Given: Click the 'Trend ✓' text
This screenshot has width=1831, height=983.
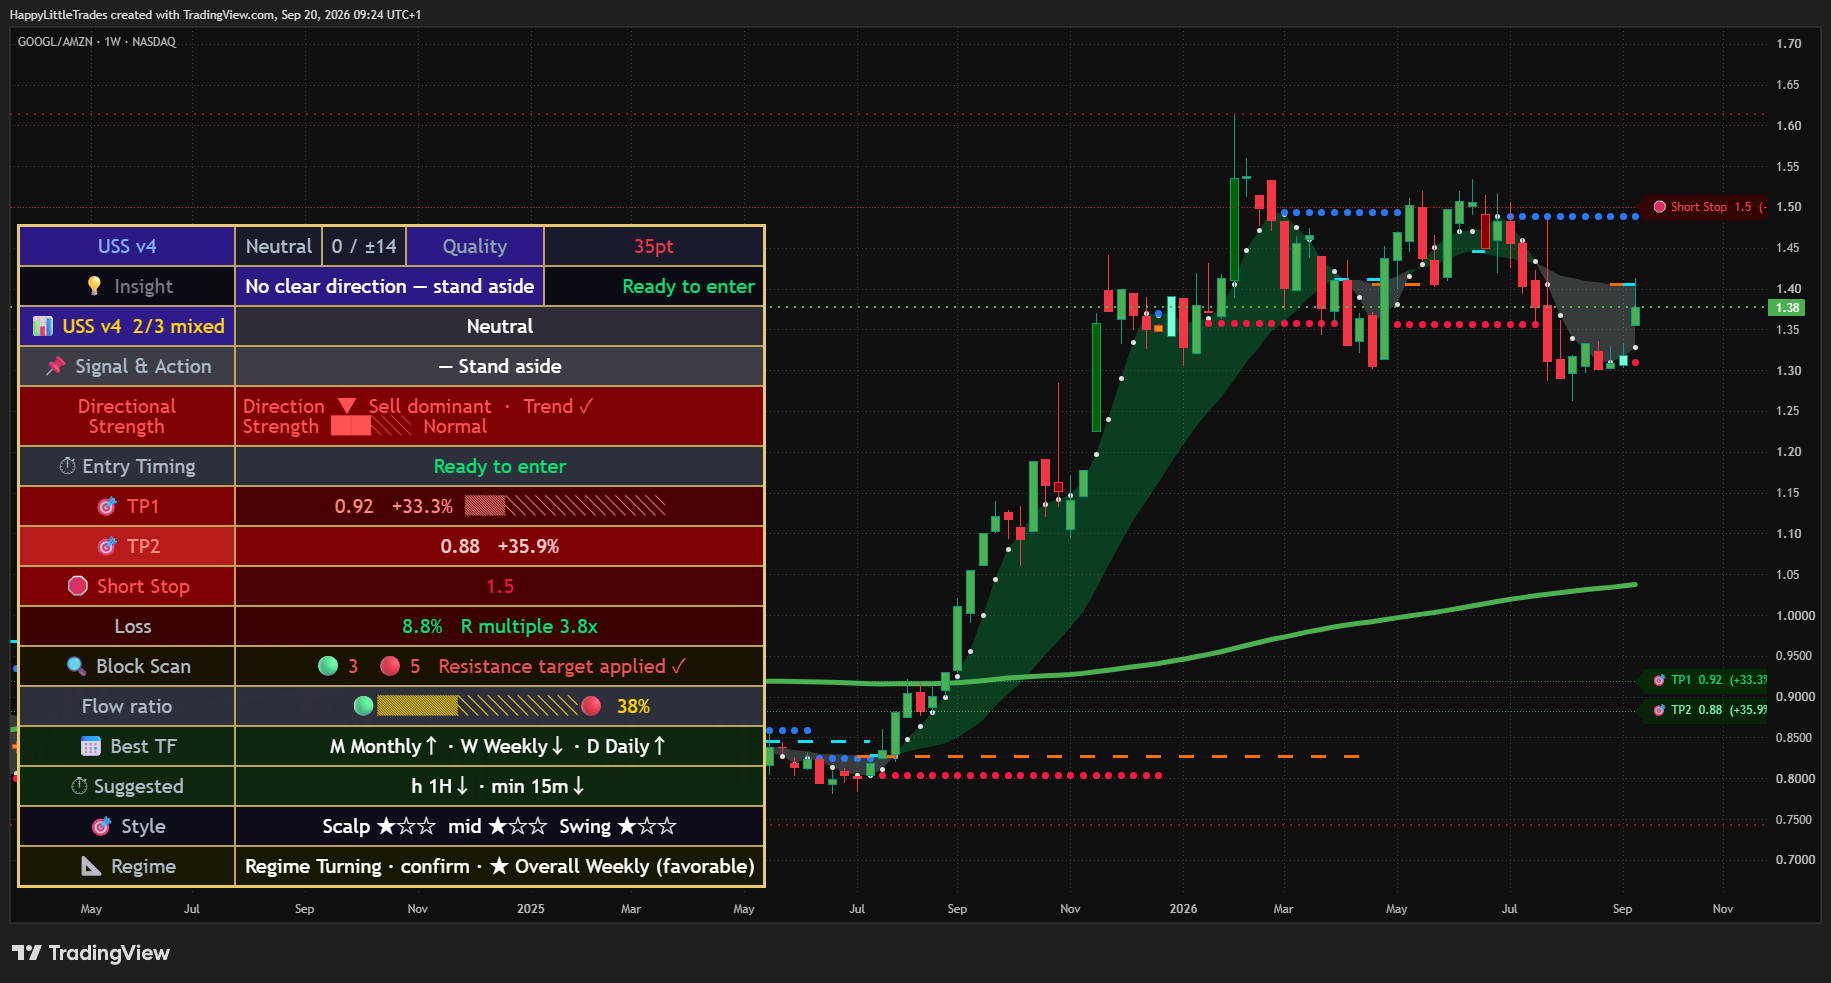Looking at the screenshot, I should click(558, 406).
